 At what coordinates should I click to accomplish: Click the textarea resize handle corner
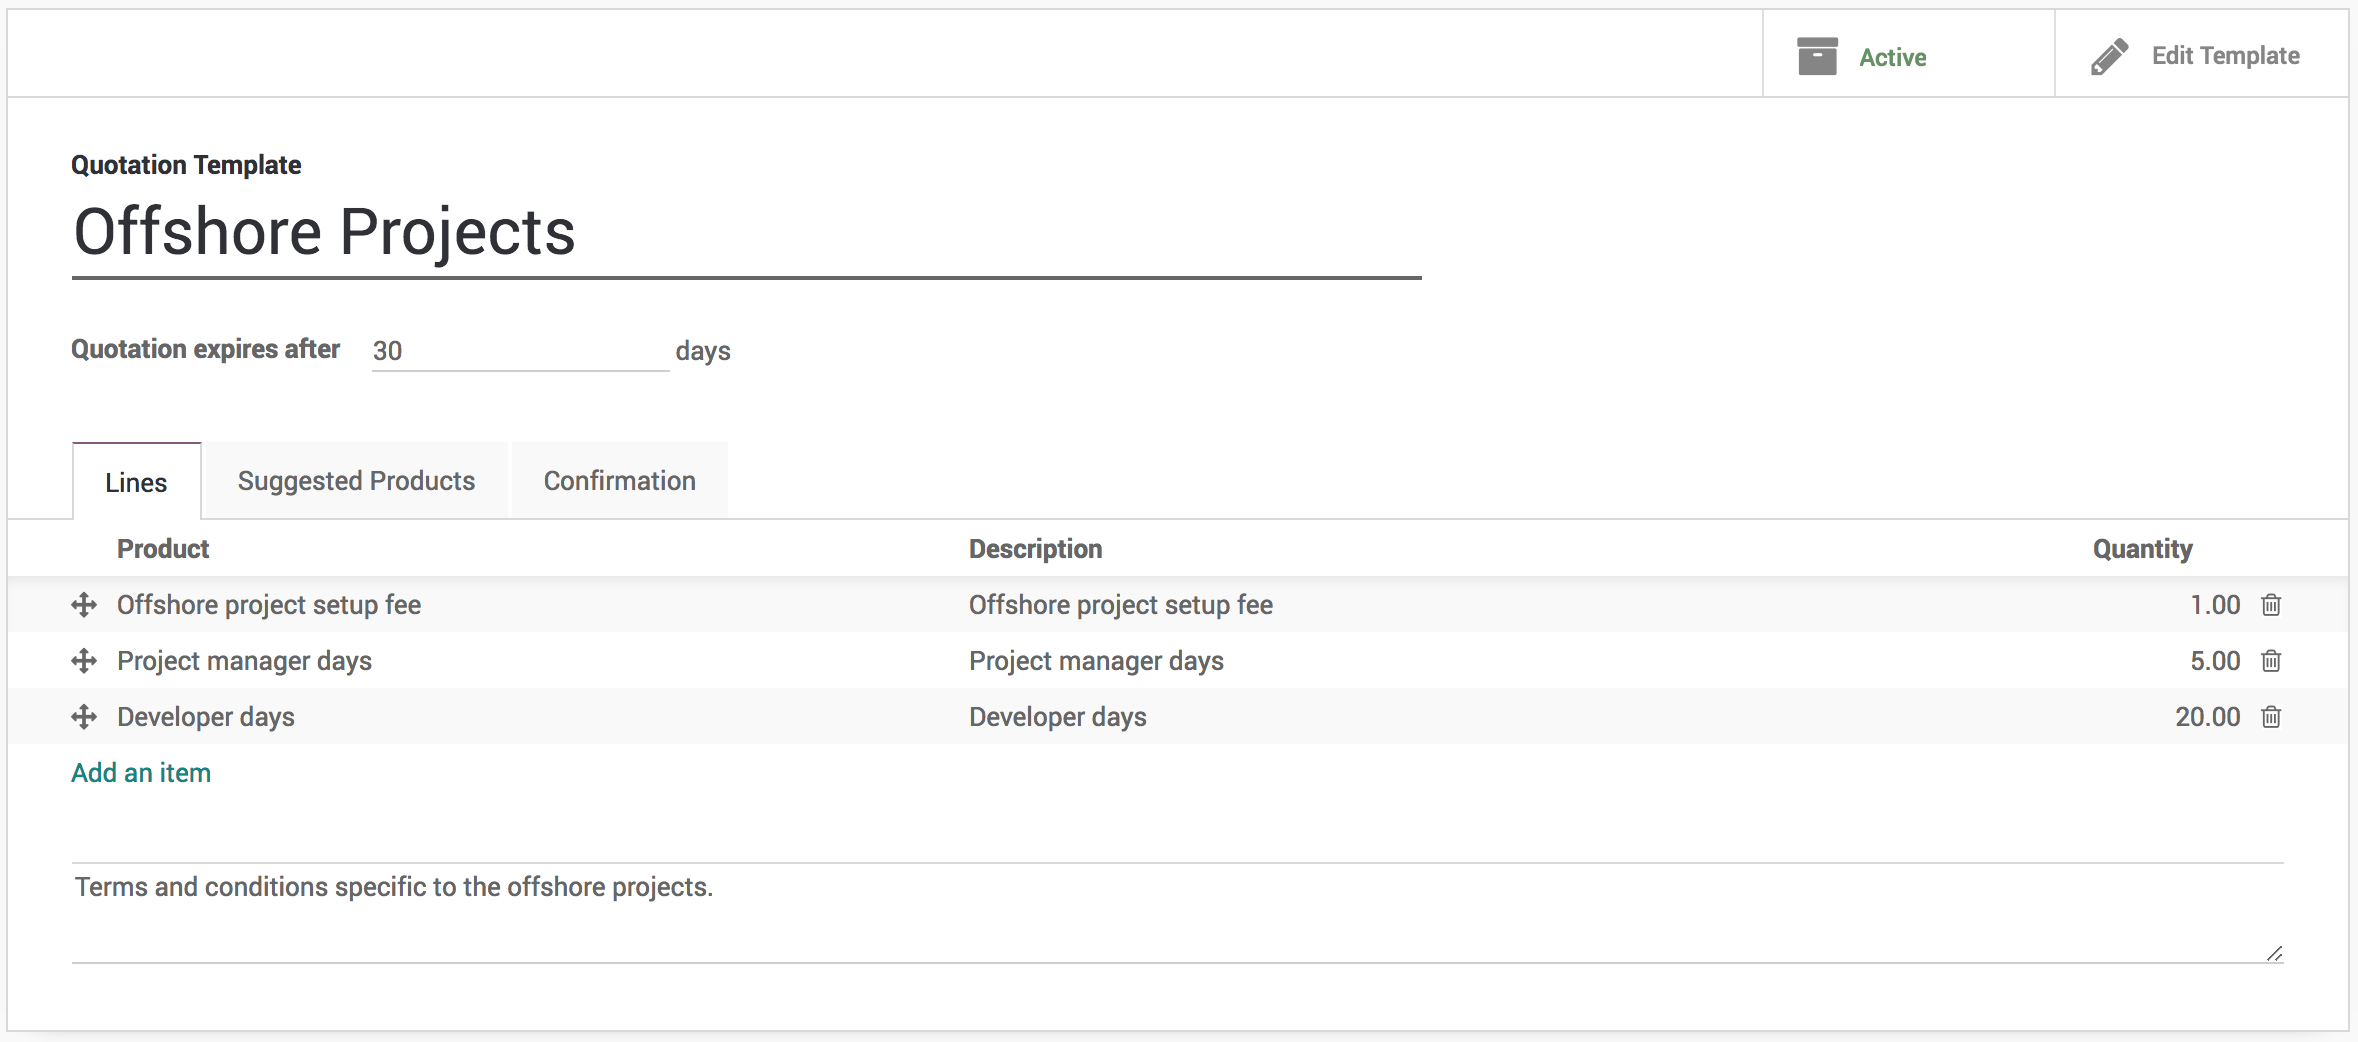[2274, 954]
